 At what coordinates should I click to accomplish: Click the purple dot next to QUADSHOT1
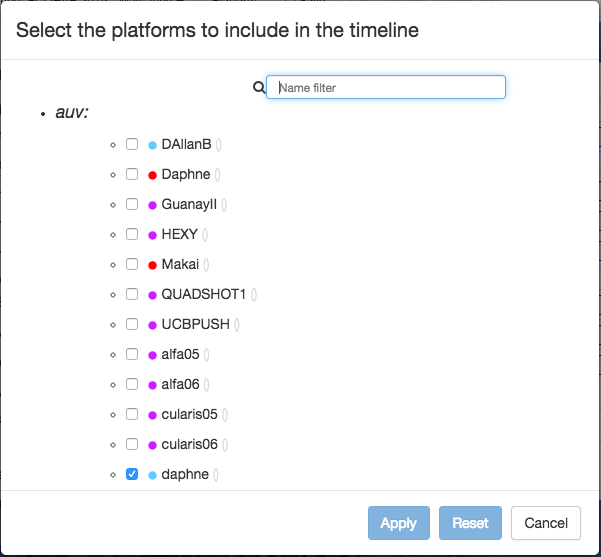click(x=152, y=295)
